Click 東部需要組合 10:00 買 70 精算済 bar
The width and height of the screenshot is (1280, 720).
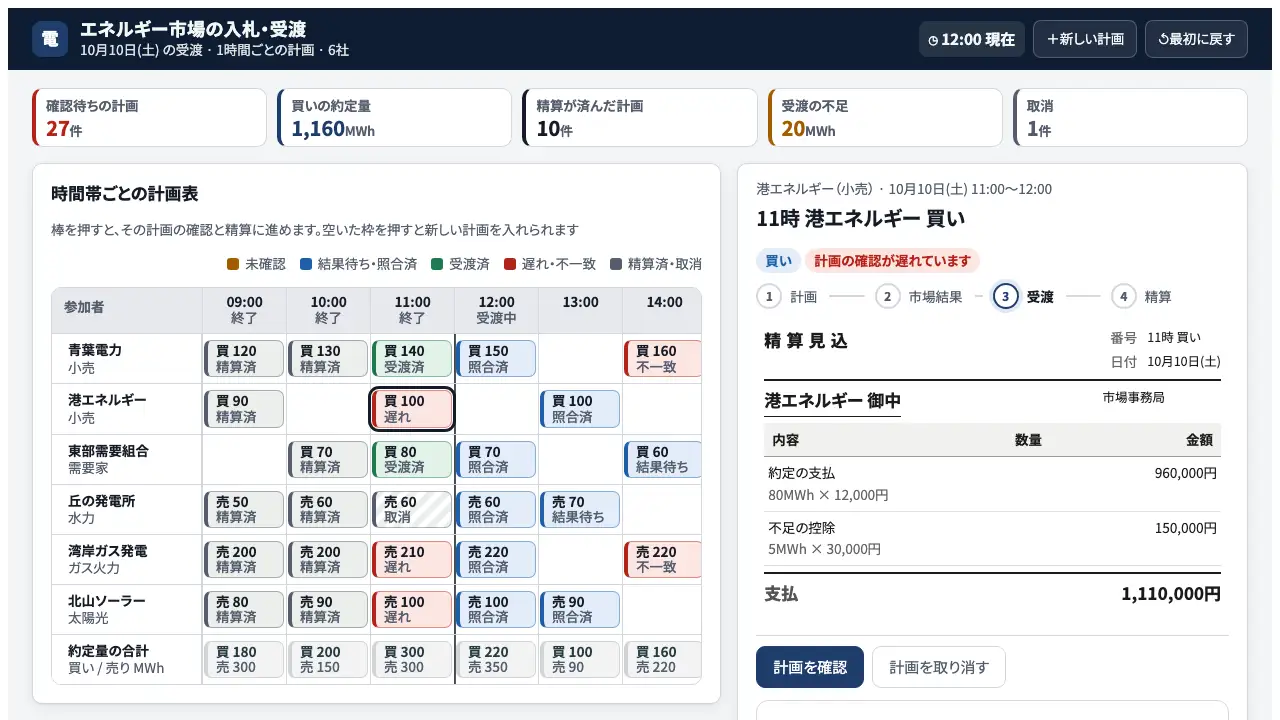click(328, 459)
